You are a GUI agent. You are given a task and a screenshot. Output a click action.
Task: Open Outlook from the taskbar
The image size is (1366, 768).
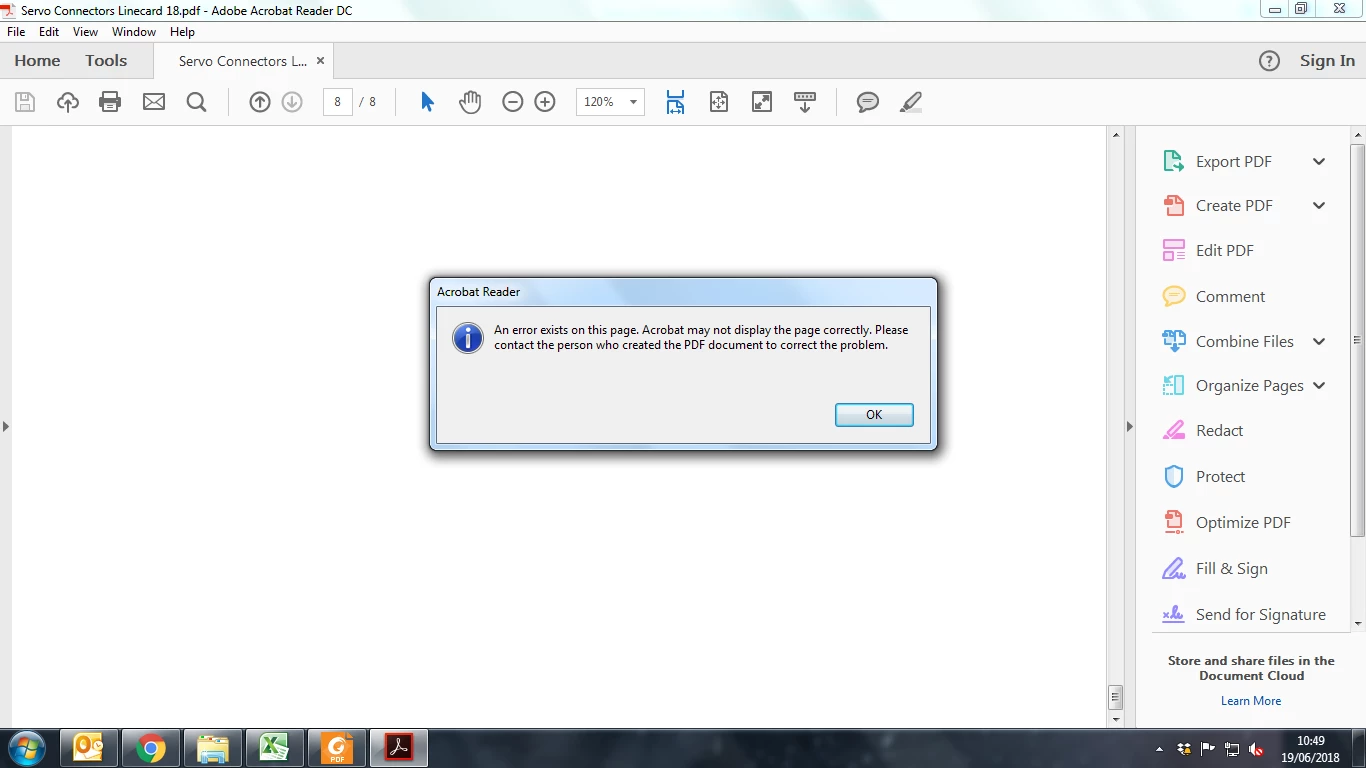pos(88,748)
